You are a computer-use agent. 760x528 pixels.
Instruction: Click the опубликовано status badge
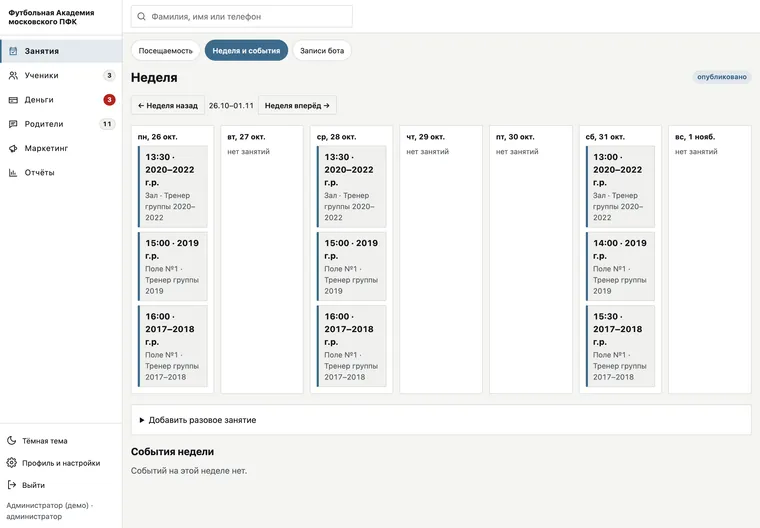pyautogui.click(x=722, y=77)
